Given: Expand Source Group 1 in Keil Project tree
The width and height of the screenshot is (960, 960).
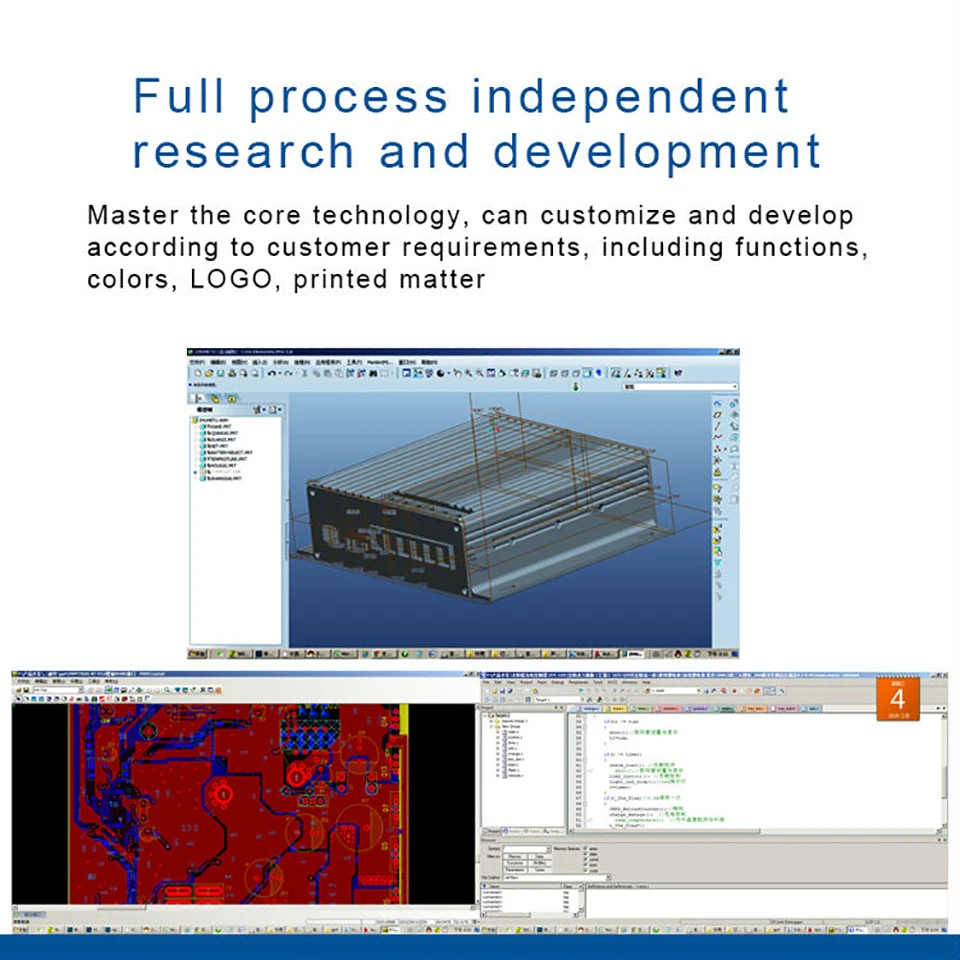Looking at the screenshot, I should (492, 721).
